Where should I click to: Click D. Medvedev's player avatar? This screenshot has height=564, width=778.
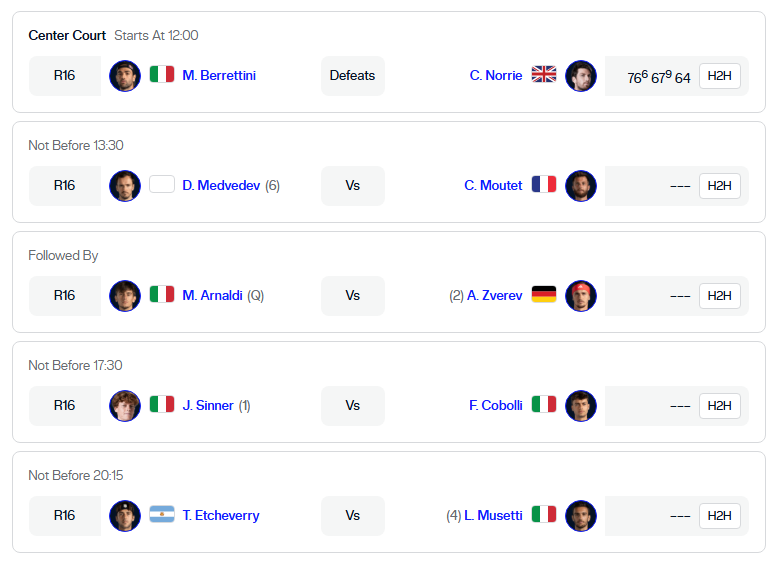click(x=125, y=185)
